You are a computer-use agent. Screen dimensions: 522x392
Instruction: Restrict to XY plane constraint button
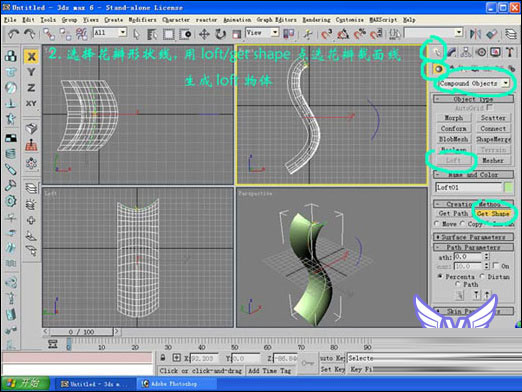(31, 103)
